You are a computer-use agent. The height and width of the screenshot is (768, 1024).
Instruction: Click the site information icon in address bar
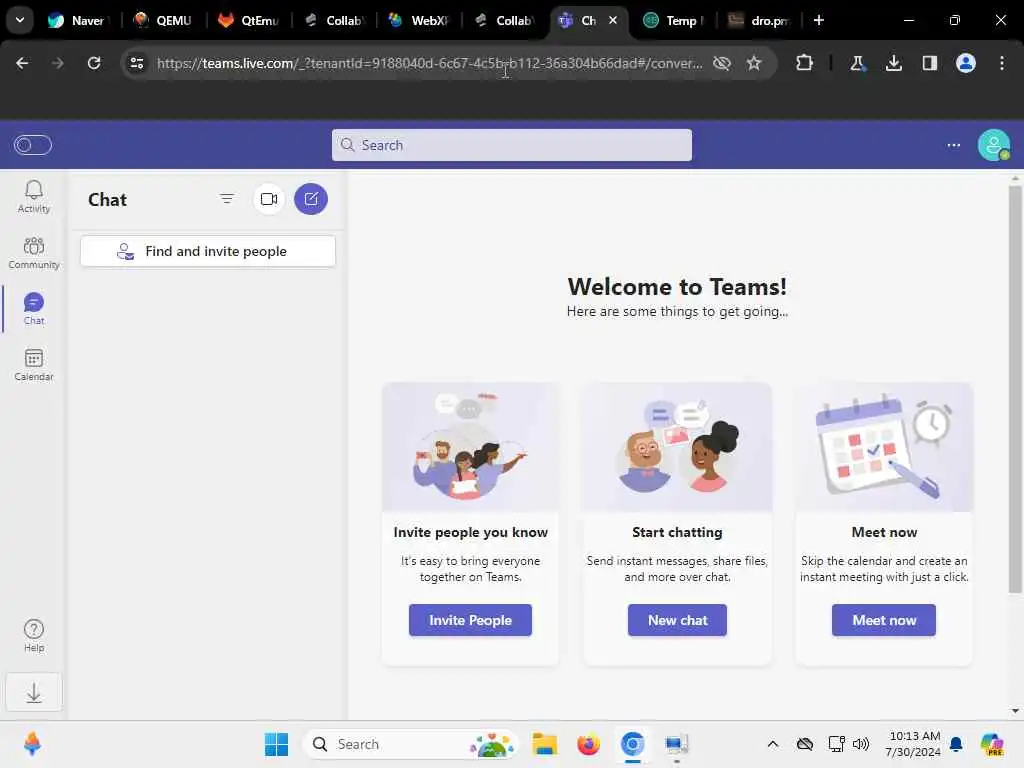[136, 63]
